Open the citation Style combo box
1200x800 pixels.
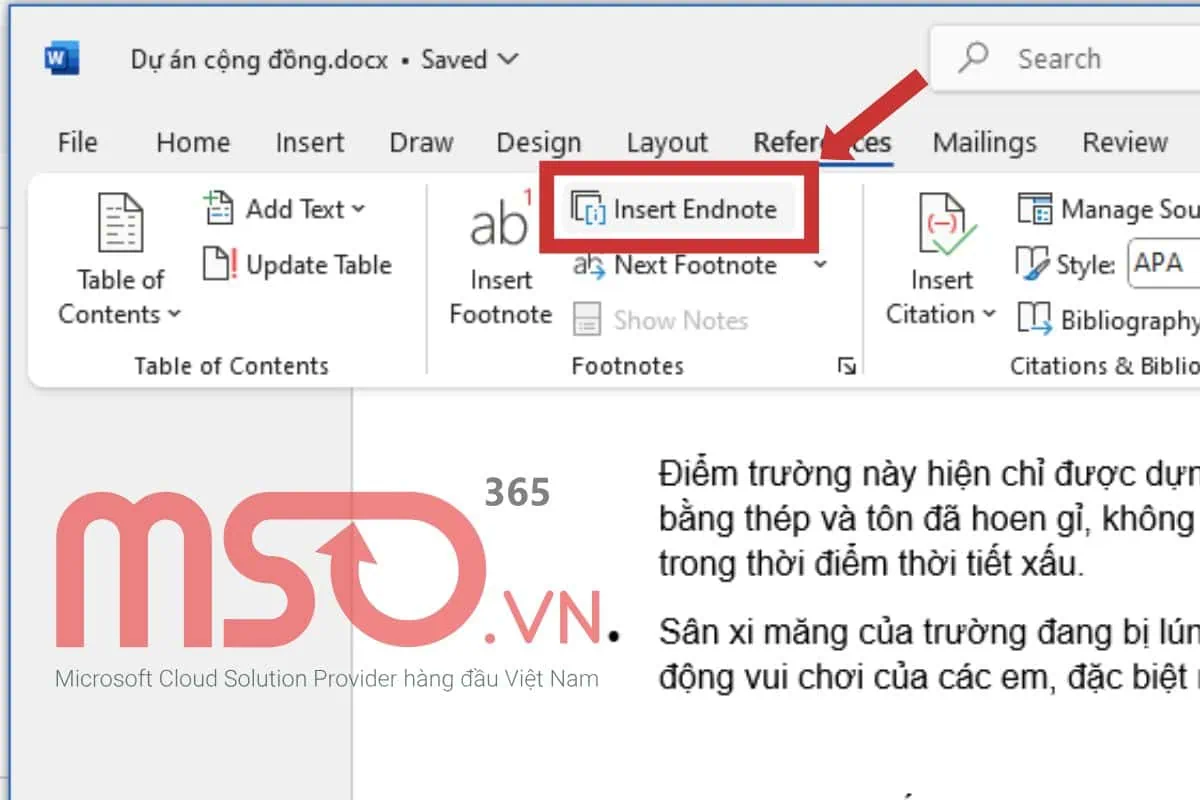pyautogui.click(x=1163, y=264)
